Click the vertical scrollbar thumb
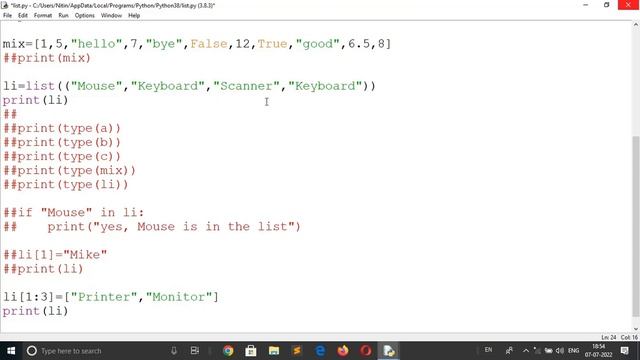640x360 pixels. click(636, 227)
